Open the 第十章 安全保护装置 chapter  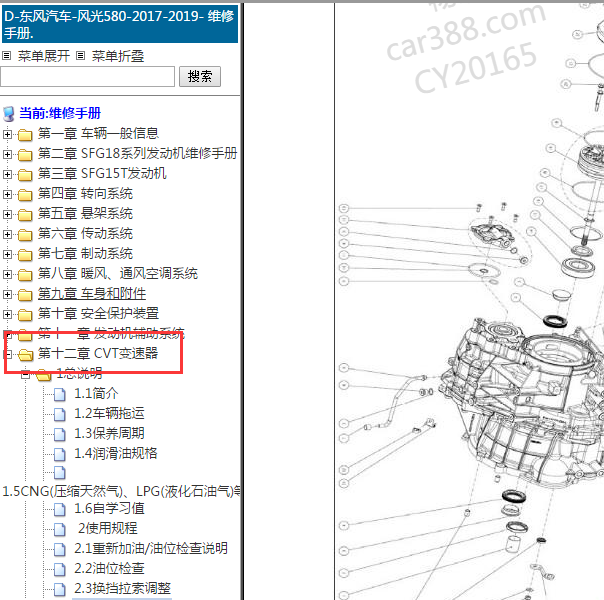tap(98, 314)
